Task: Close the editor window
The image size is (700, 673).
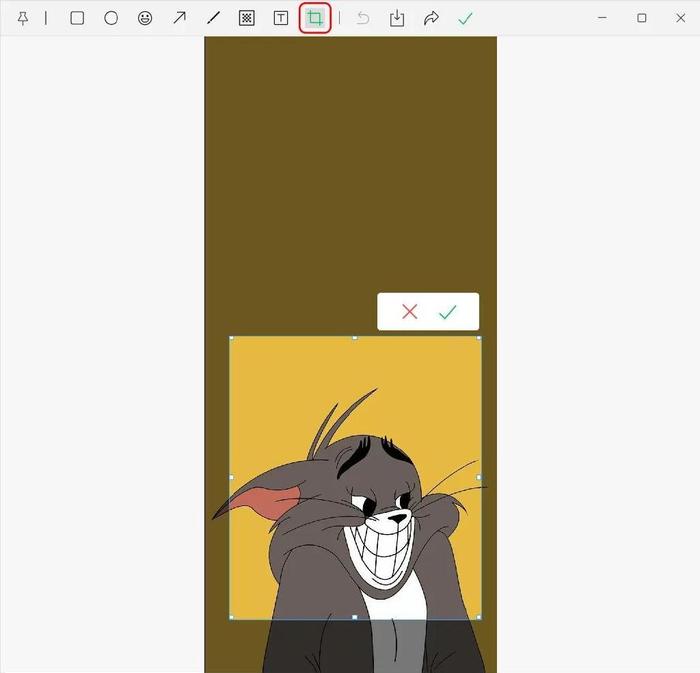Action: (680, 18)
